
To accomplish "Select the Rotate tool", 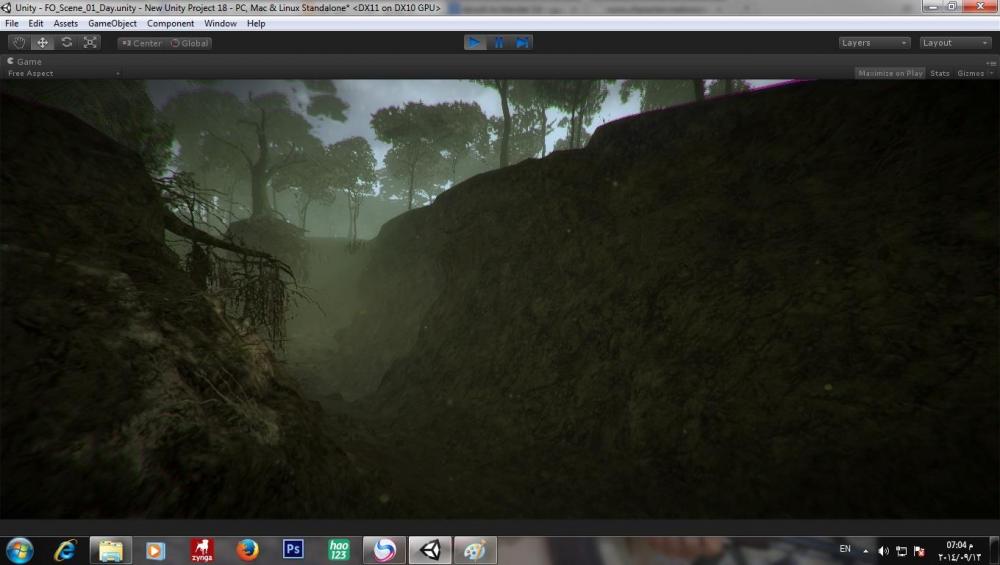I will point(67,43).
